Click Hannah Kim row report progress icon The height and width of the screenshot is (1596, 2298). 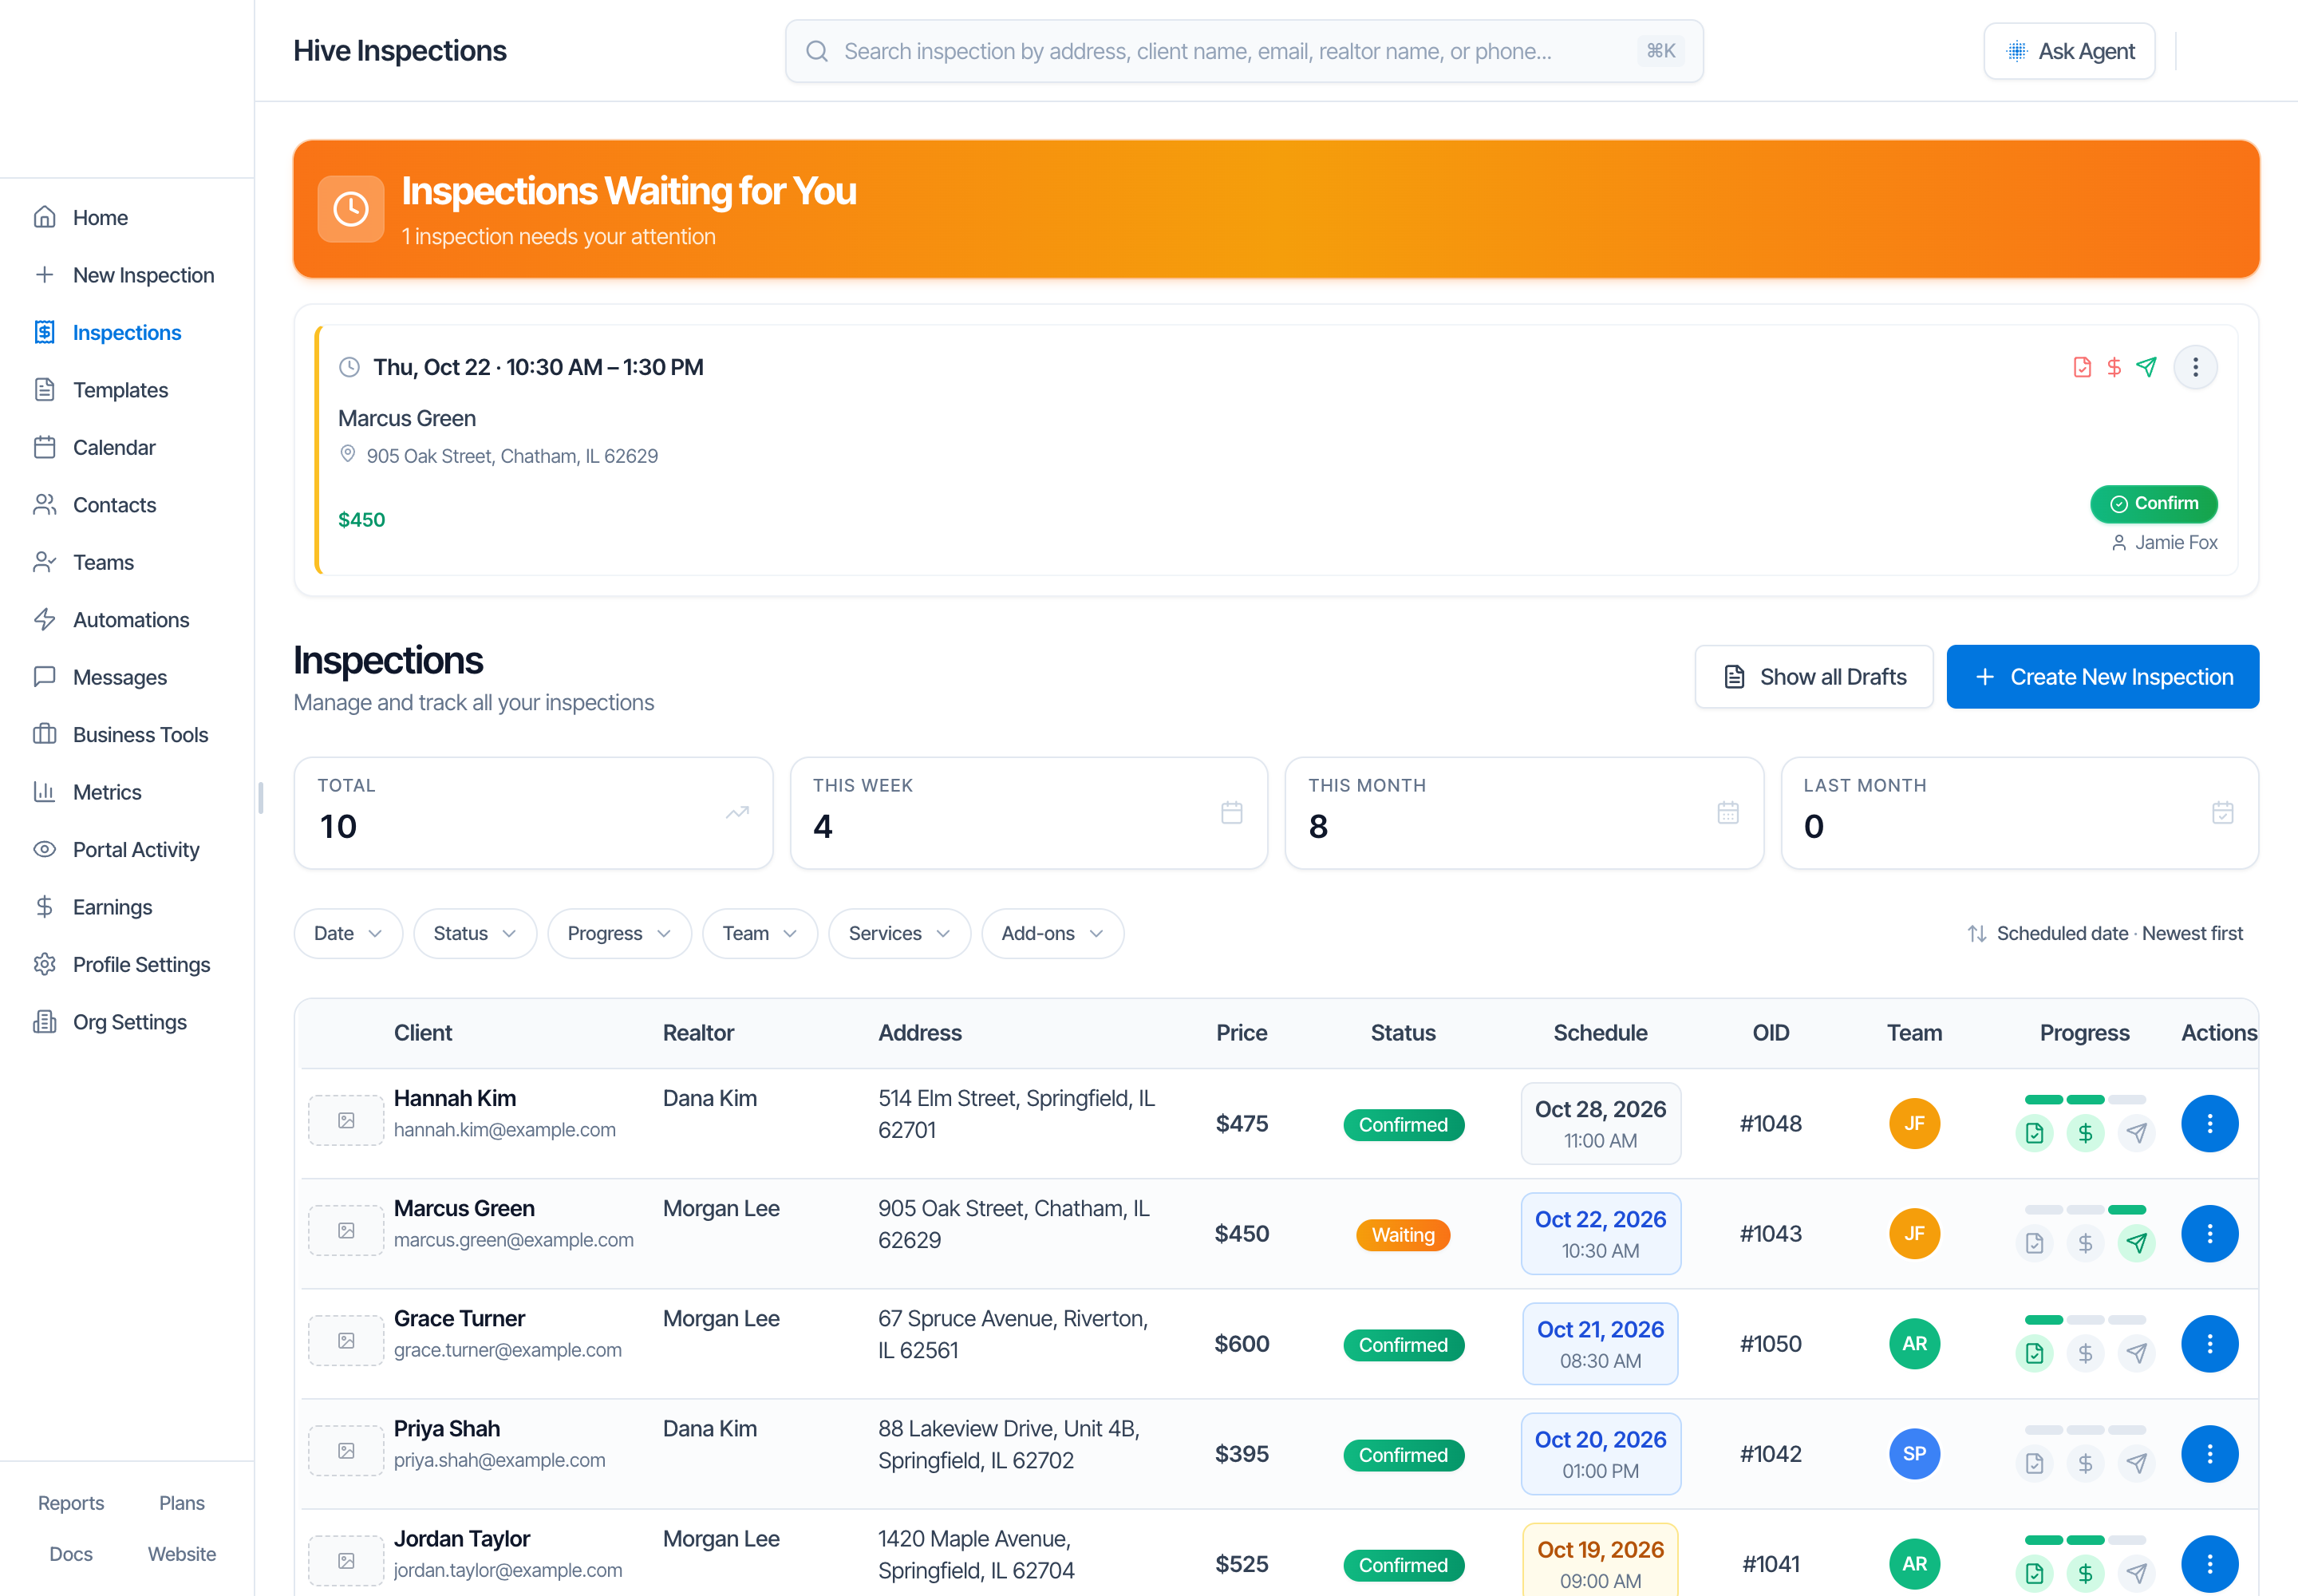tap(2034, 1133)
